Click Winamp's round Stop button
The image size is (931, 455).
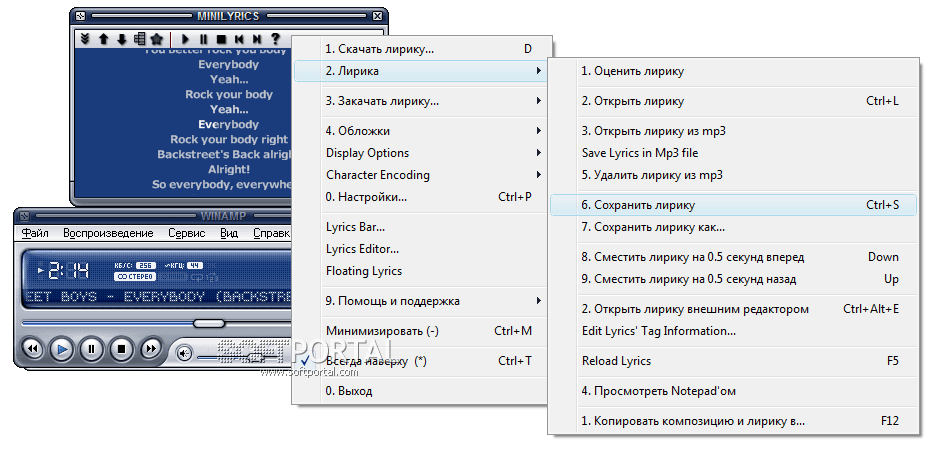point(121,349)
